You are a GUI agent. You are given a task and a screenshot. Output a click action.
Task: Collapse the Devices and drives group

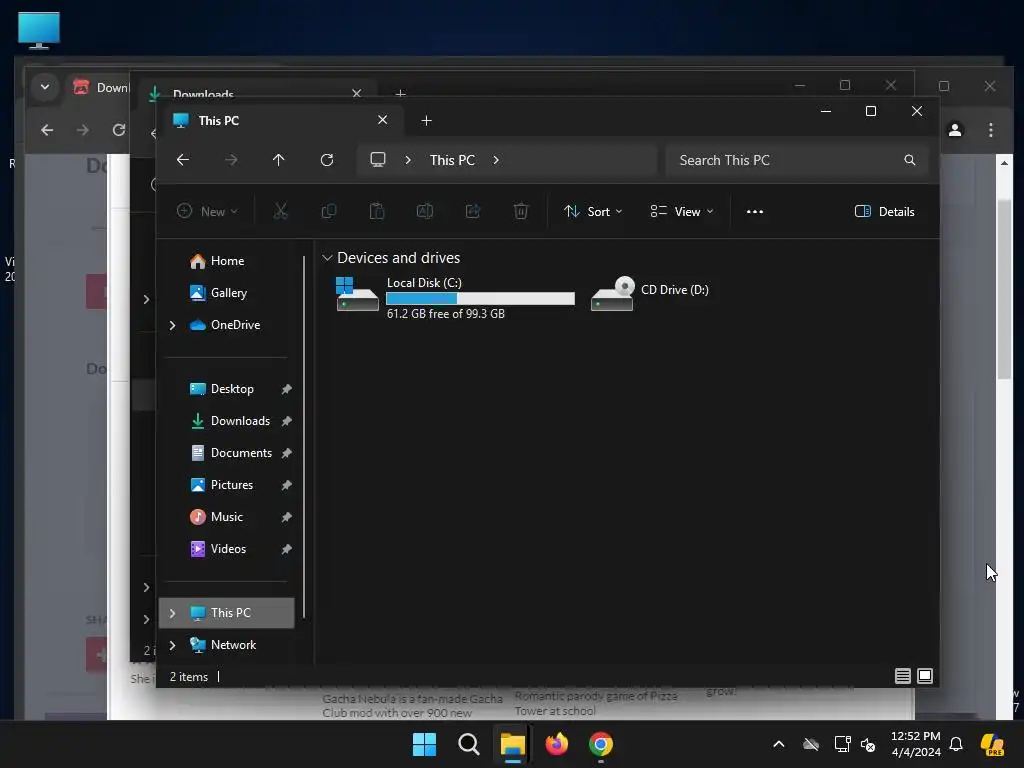click(327, 258)
